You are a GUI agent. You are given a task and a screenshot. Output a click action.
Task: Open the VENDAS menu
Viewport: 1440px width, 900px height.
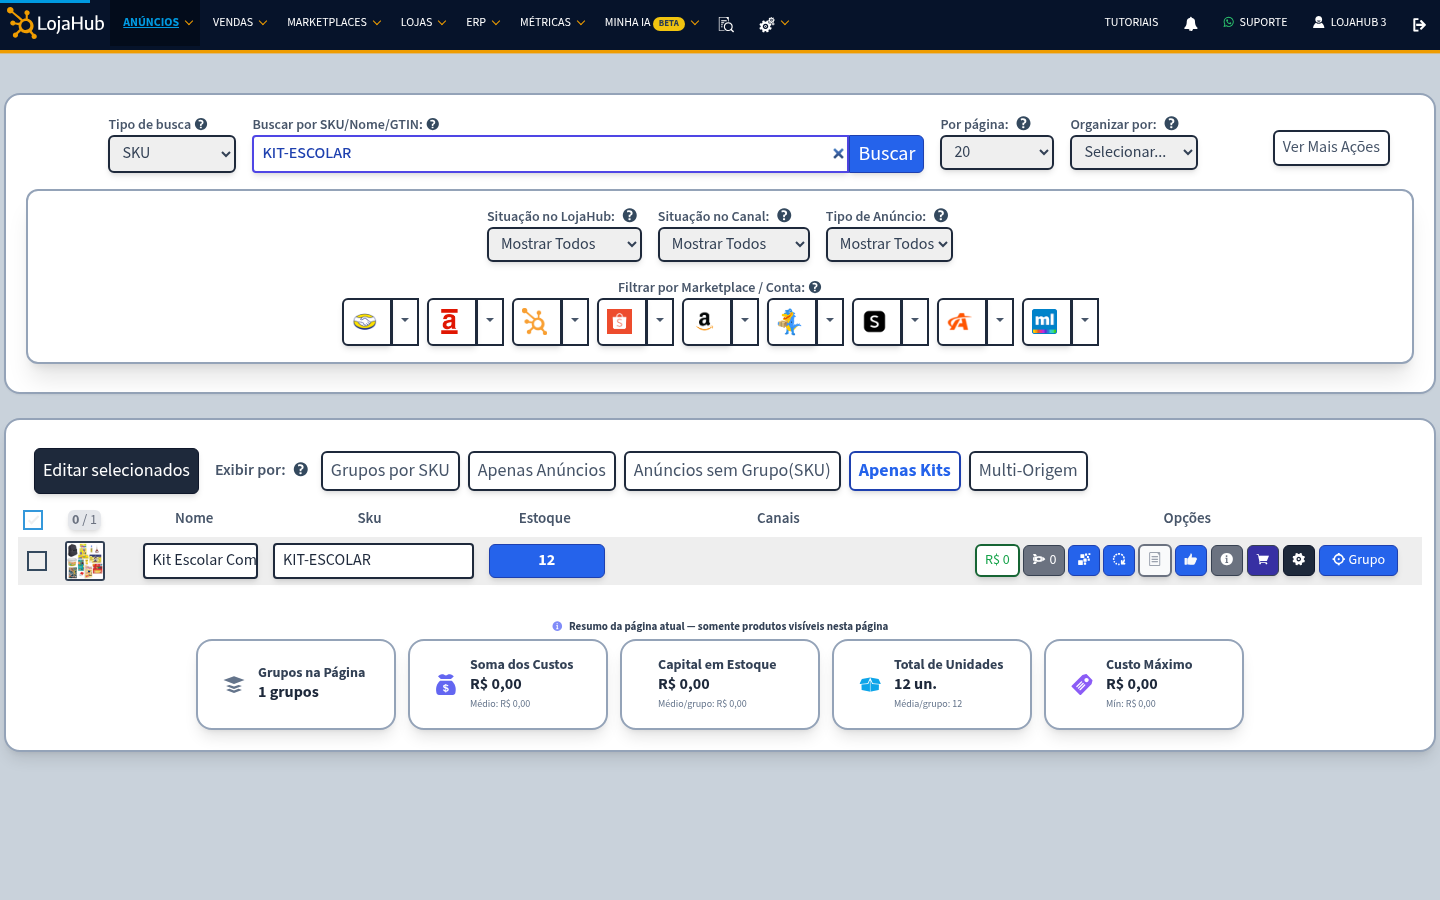click(x=240, y=23)
